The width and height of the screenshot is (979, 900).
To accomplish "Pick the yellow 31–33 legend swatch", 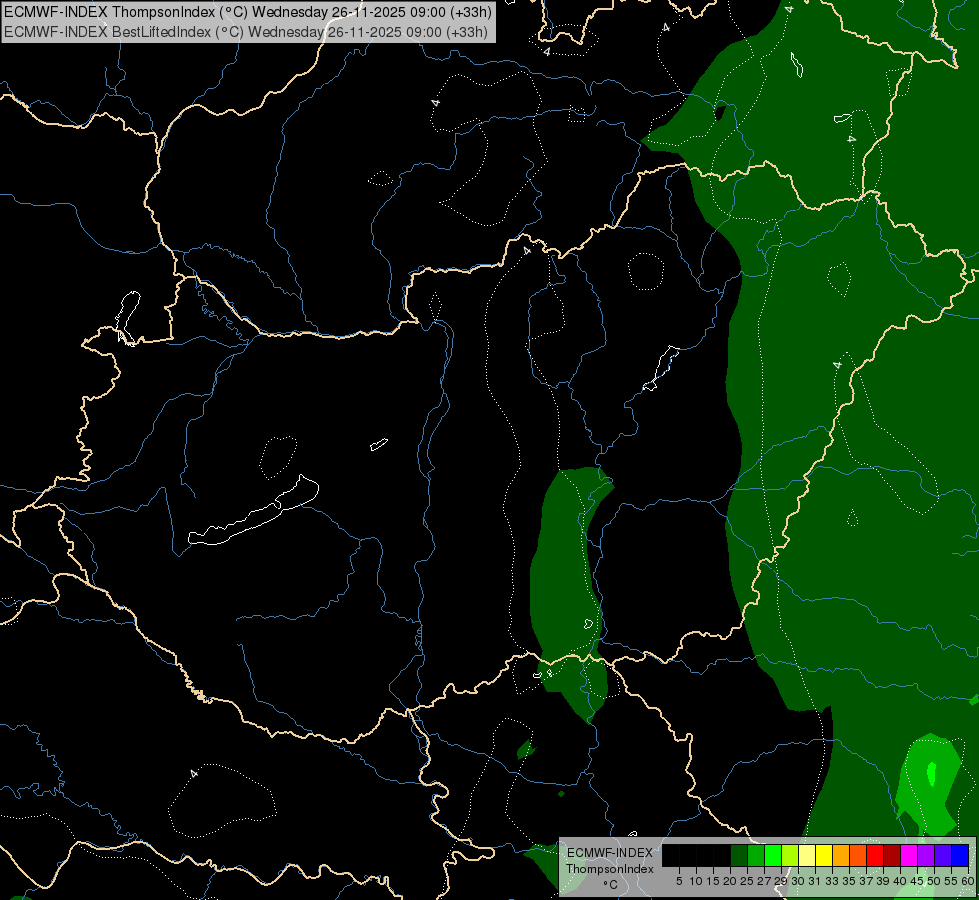I will tap(824, 855).
